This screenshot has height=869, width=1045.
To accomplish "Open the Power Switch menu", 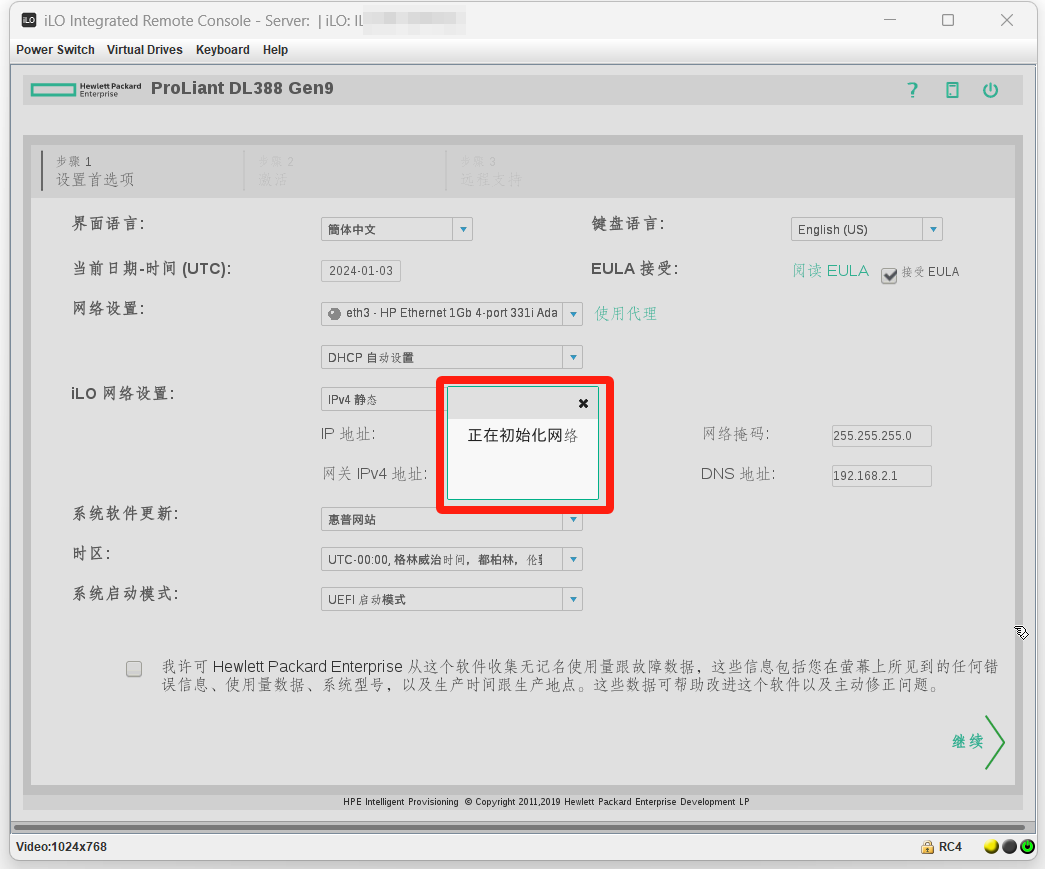I will [x=55, y=50].
